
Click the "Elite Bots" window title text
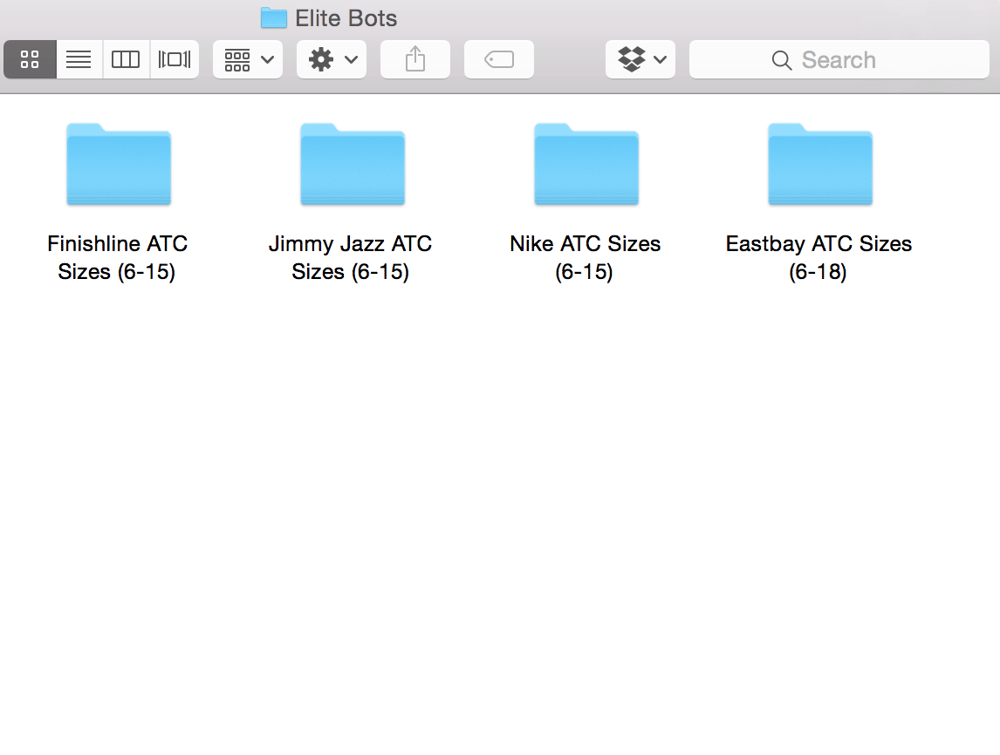[x=346, y=18]
